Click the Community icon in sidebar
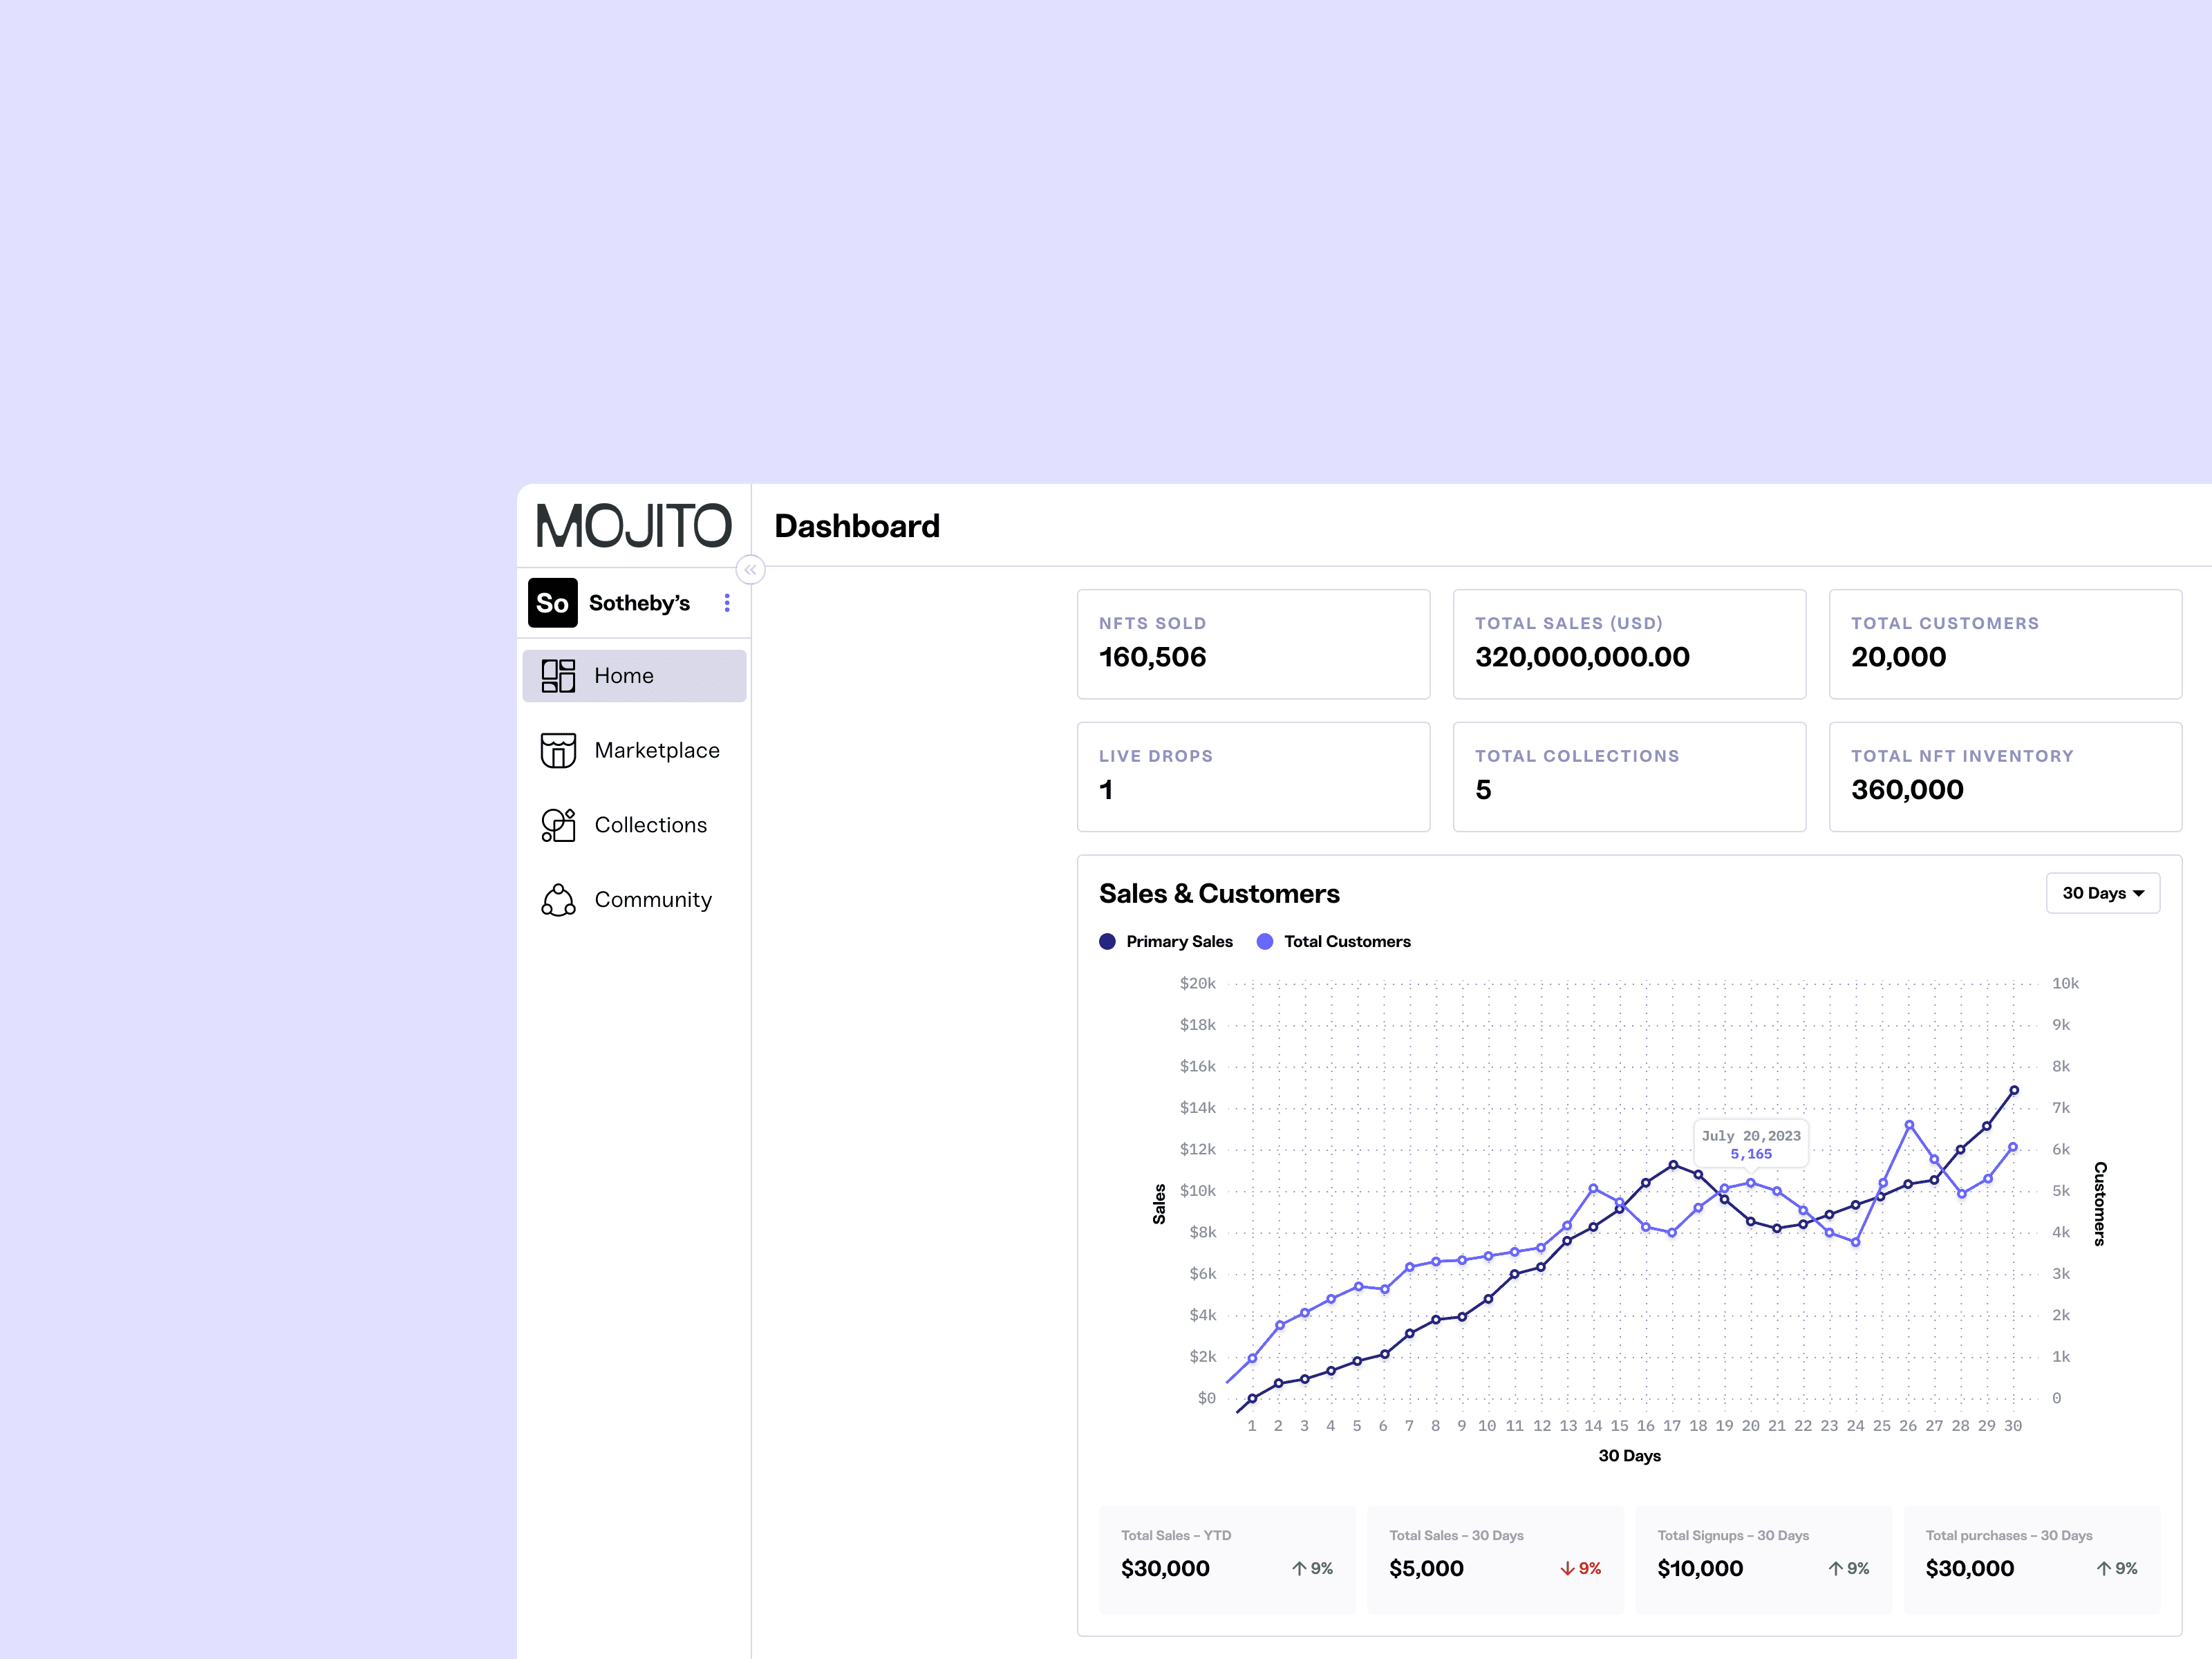2212x1659 pixels. (558, 900)
